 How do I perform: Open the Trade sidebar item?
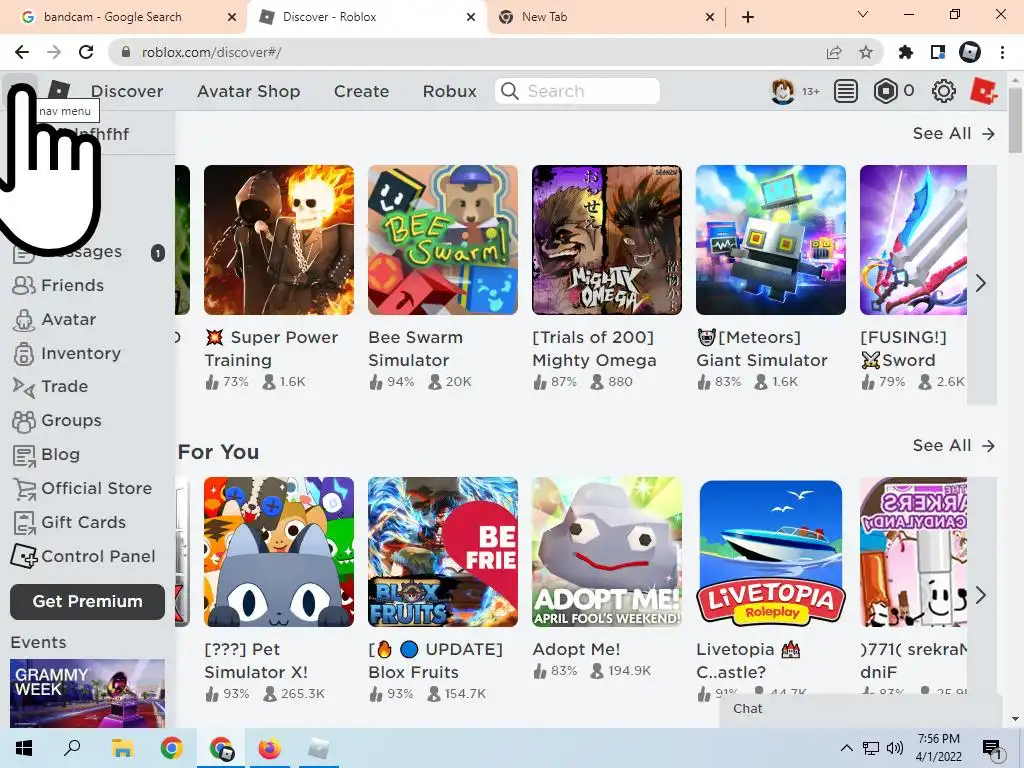click(x=50, y=387)
